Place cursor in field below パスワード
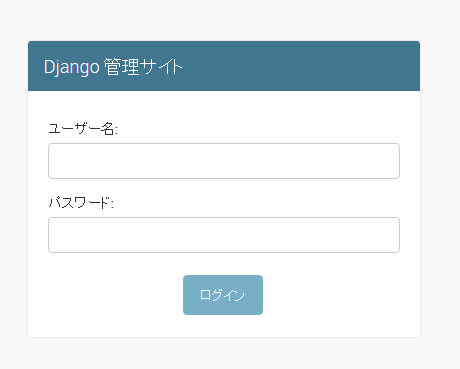460x369 pixels. [x=224, y=235]
